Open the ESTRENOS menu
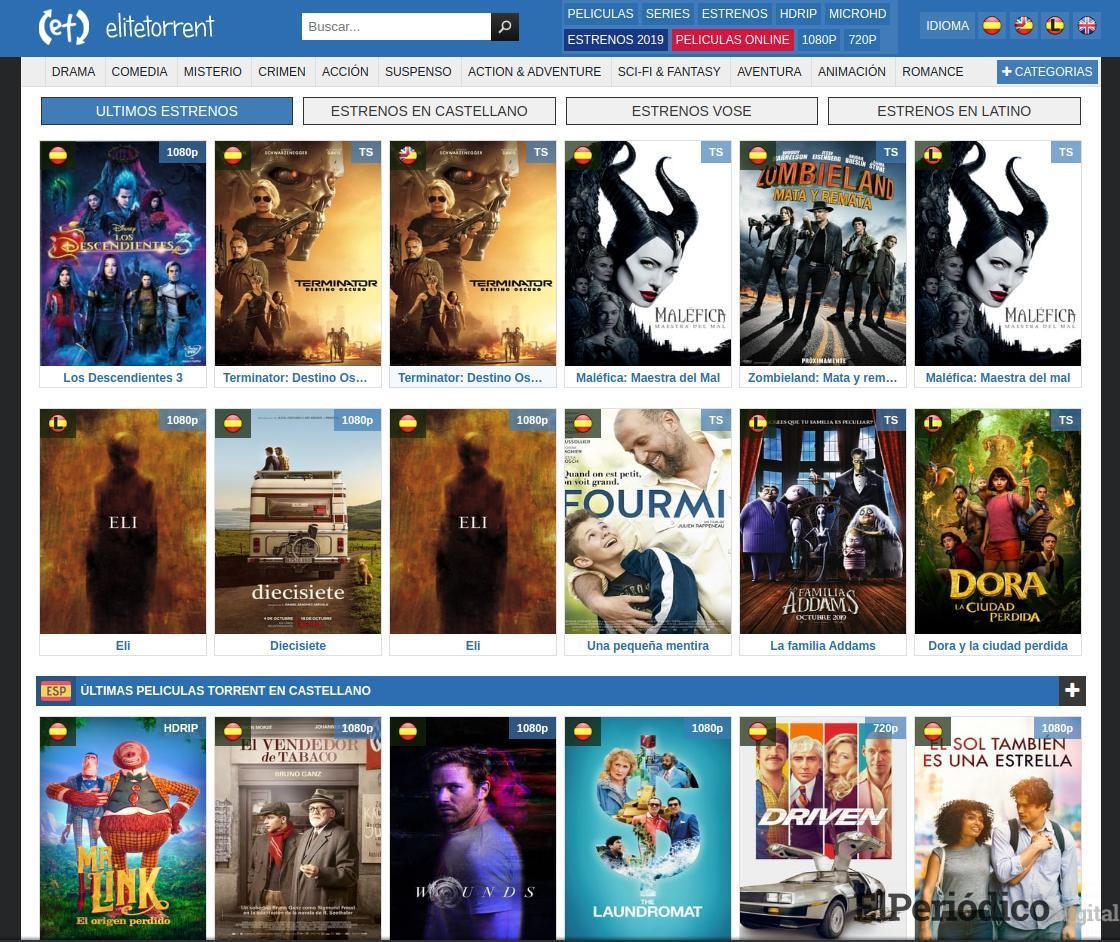Viewport: 1120px width, 942px height. pos(734,14)
